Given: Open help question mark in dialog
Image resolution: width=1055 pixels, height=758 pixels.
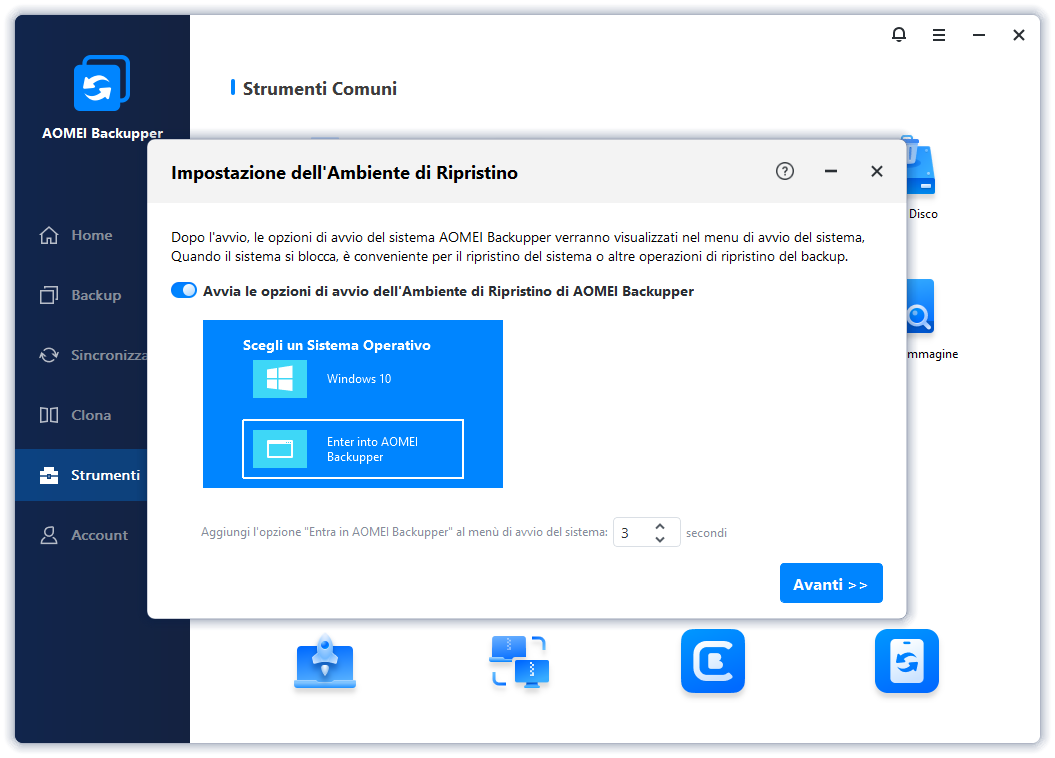Looking at the screenshot, I should pyautogui.click(x=785, y=172).
